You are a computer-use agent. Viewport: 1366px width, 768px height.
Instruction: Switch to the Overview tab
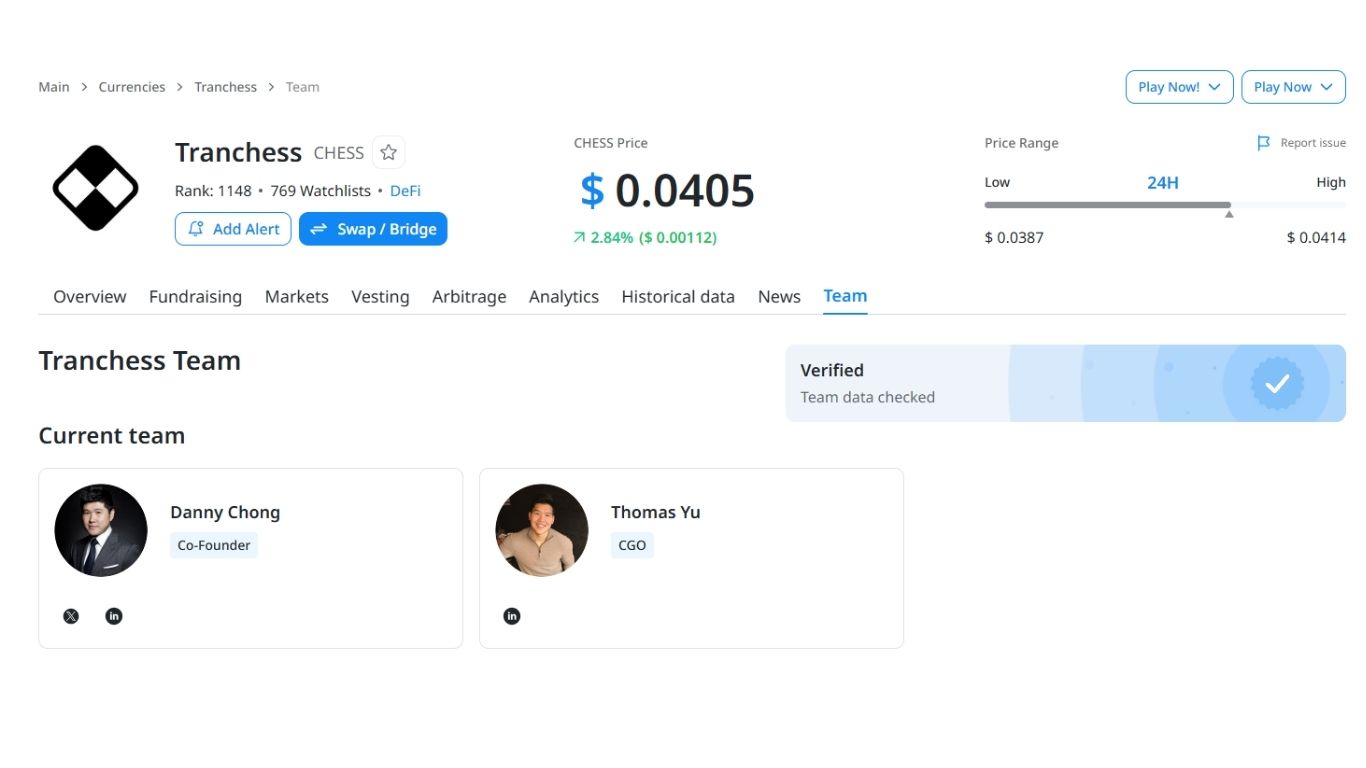90,297
